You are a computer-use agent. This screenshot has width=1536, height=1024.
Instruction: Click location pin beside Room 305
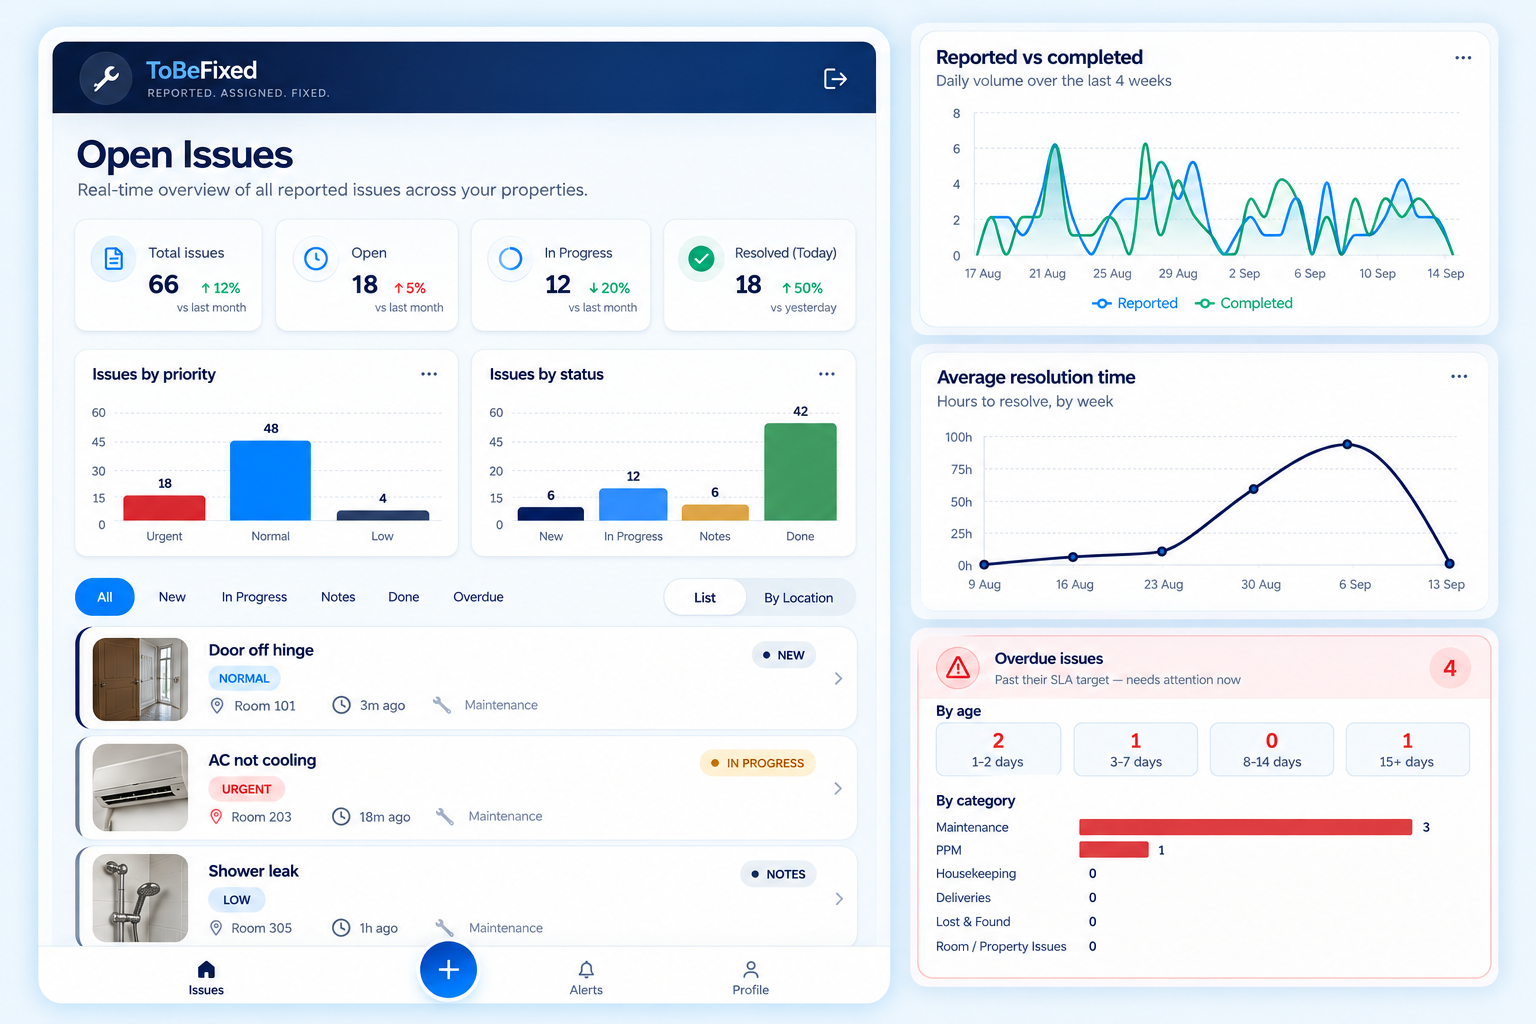pyautogui.click(x=216, y=928)
